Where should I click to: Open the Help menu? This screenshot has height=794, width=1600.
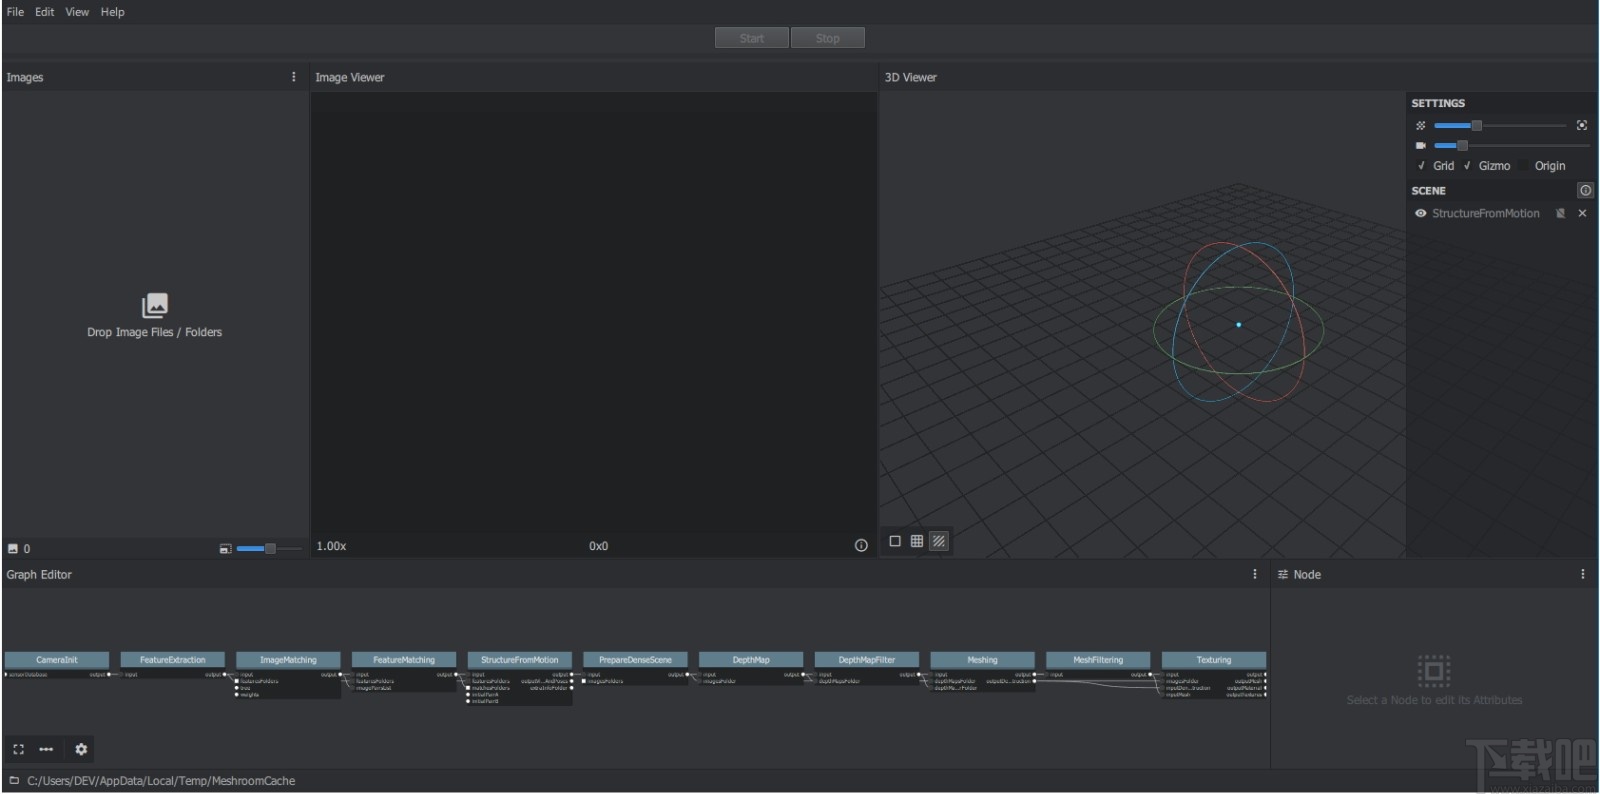pyautogui.click(x=112, y=12)
